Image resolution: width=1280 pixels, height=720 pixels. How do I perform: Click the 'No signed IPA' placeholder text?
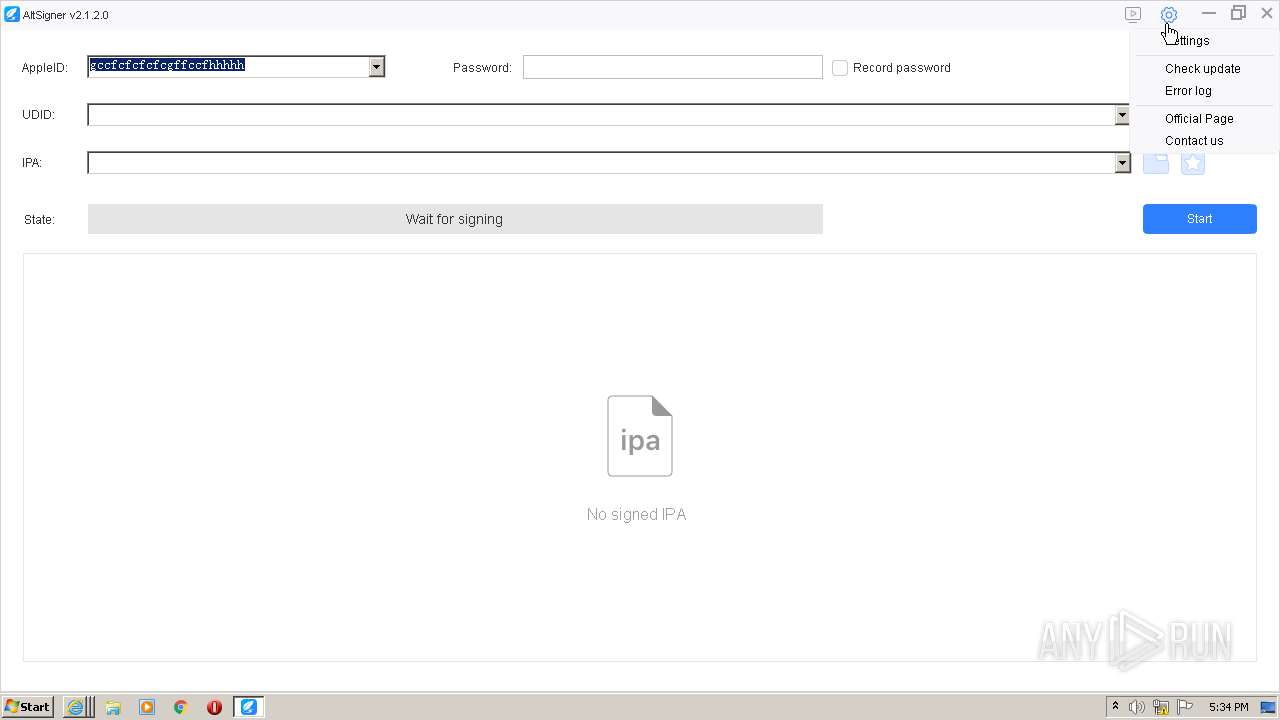tap(636, 514)
